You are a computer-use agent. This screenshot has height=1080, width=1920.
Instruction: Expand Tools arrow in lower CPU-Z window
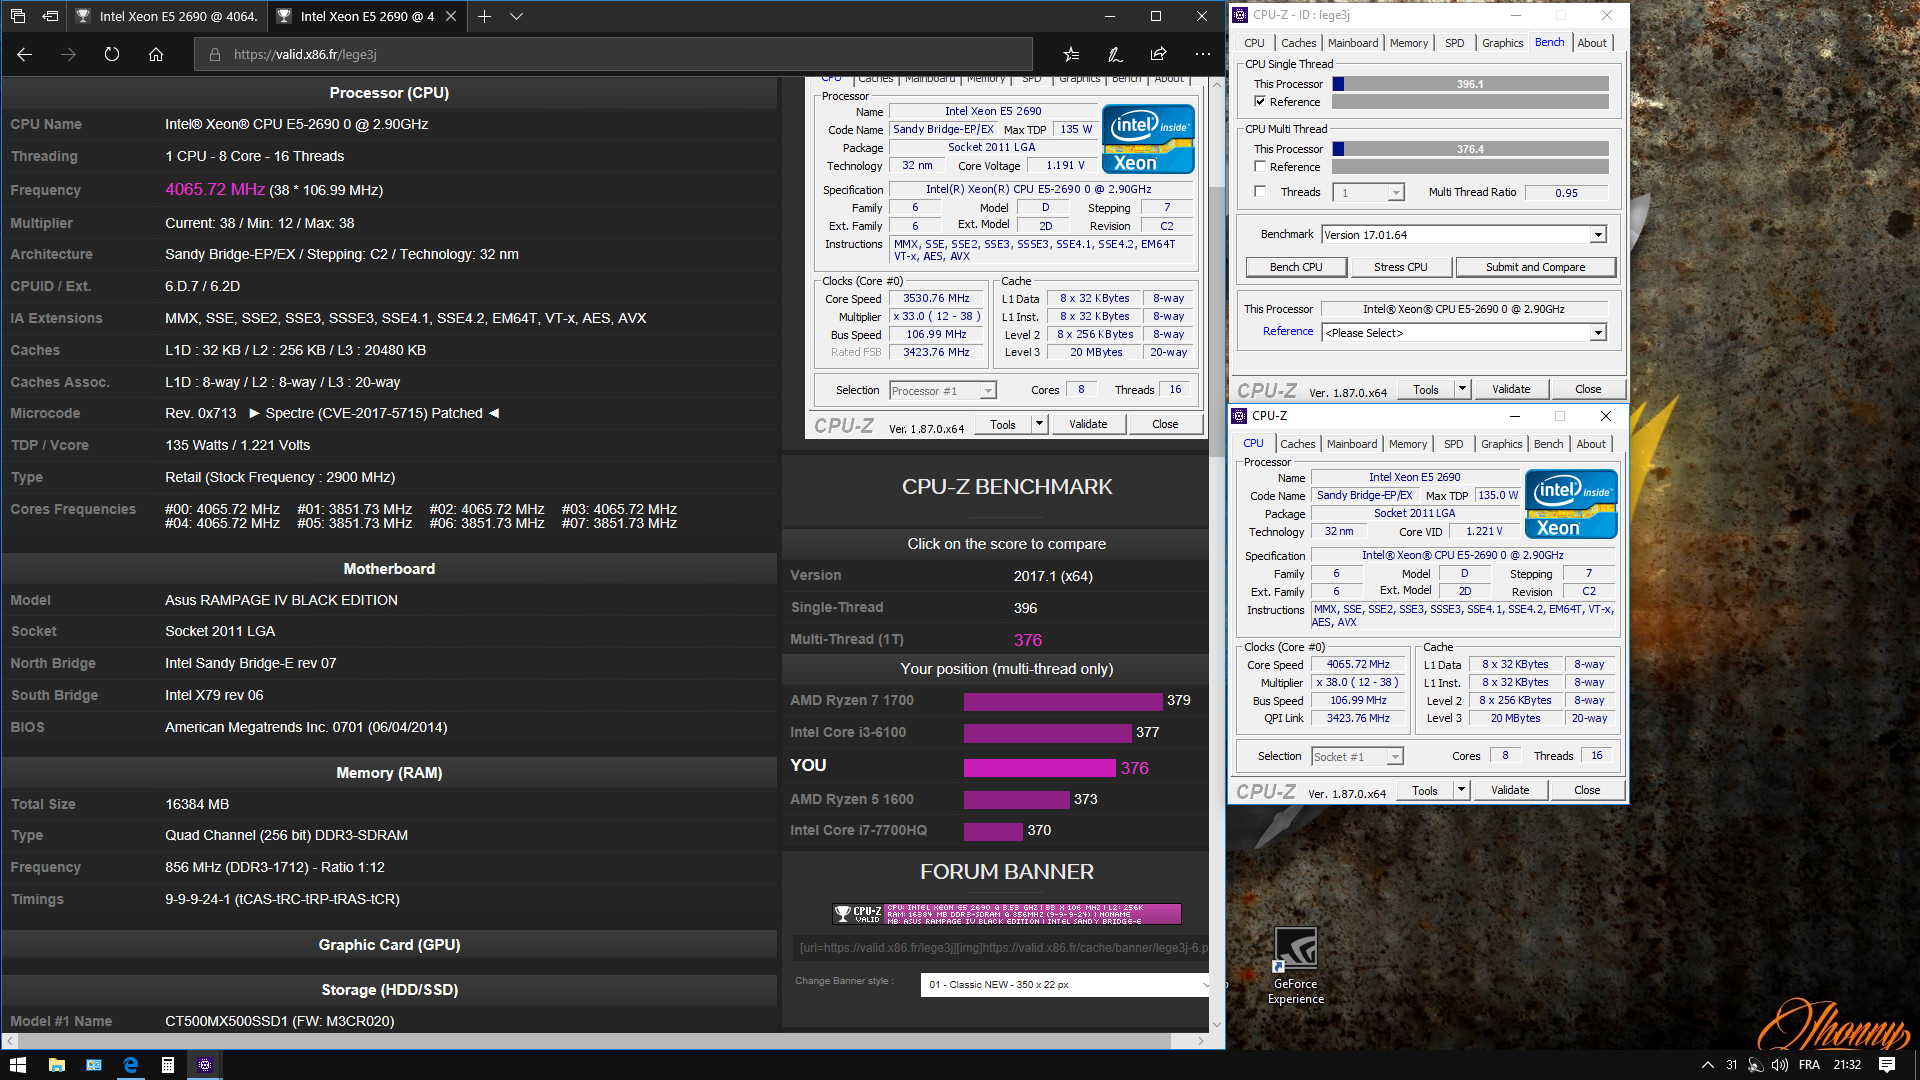(x=1461, y=790)
